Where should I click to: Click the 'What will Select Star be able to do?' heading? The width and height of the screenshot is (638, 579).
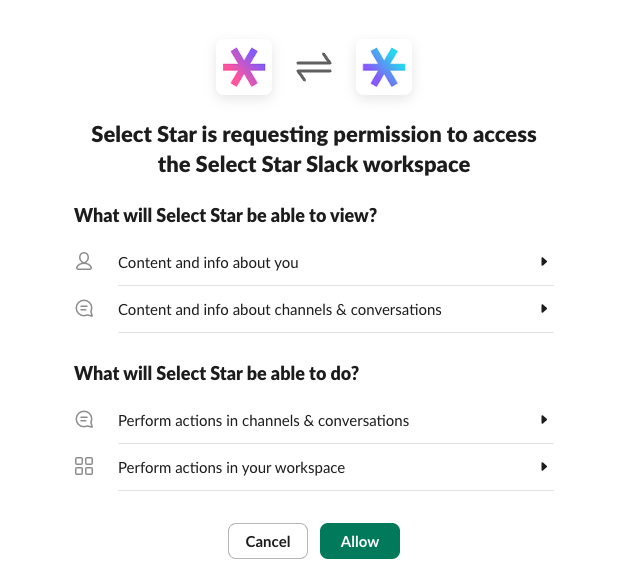tap(216, 374)
